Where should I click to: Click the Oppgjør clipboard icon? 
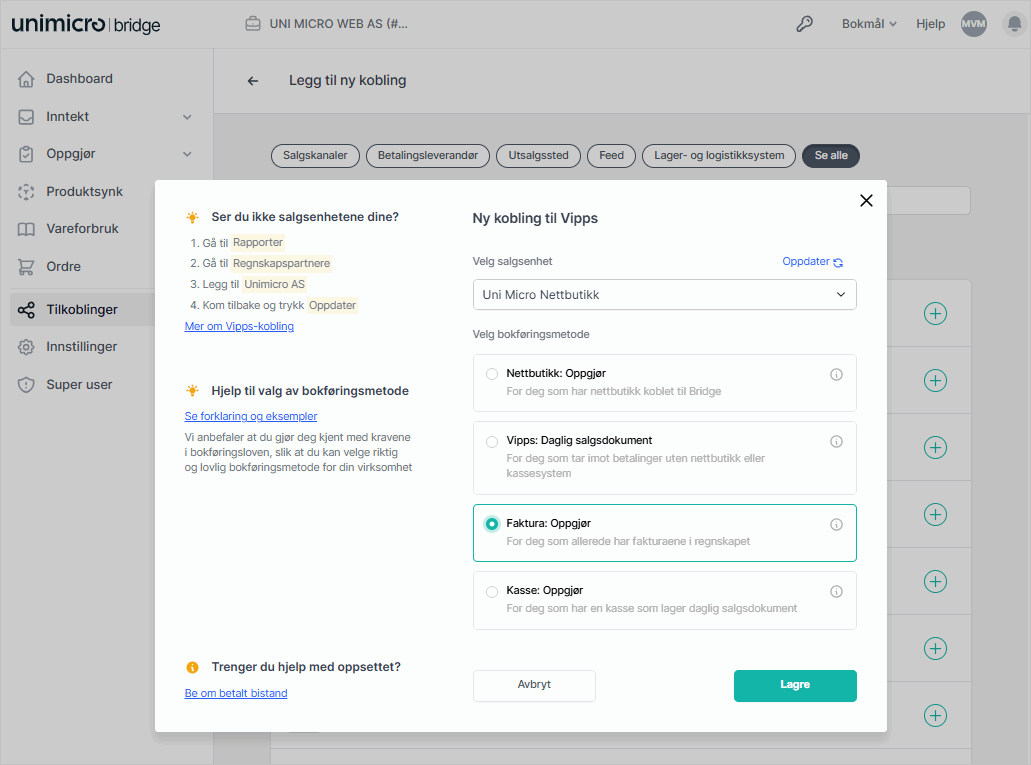26,155
